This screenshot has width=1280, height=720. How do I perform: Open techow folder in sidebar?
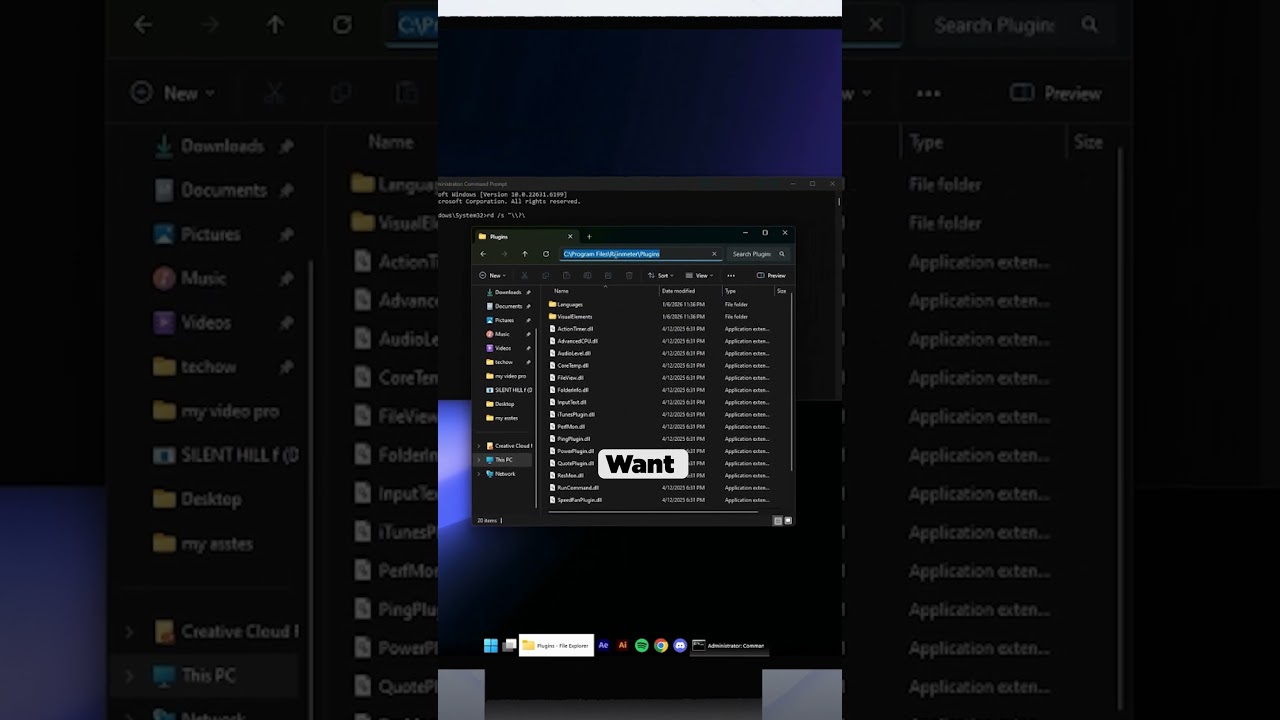pos(508,362)
